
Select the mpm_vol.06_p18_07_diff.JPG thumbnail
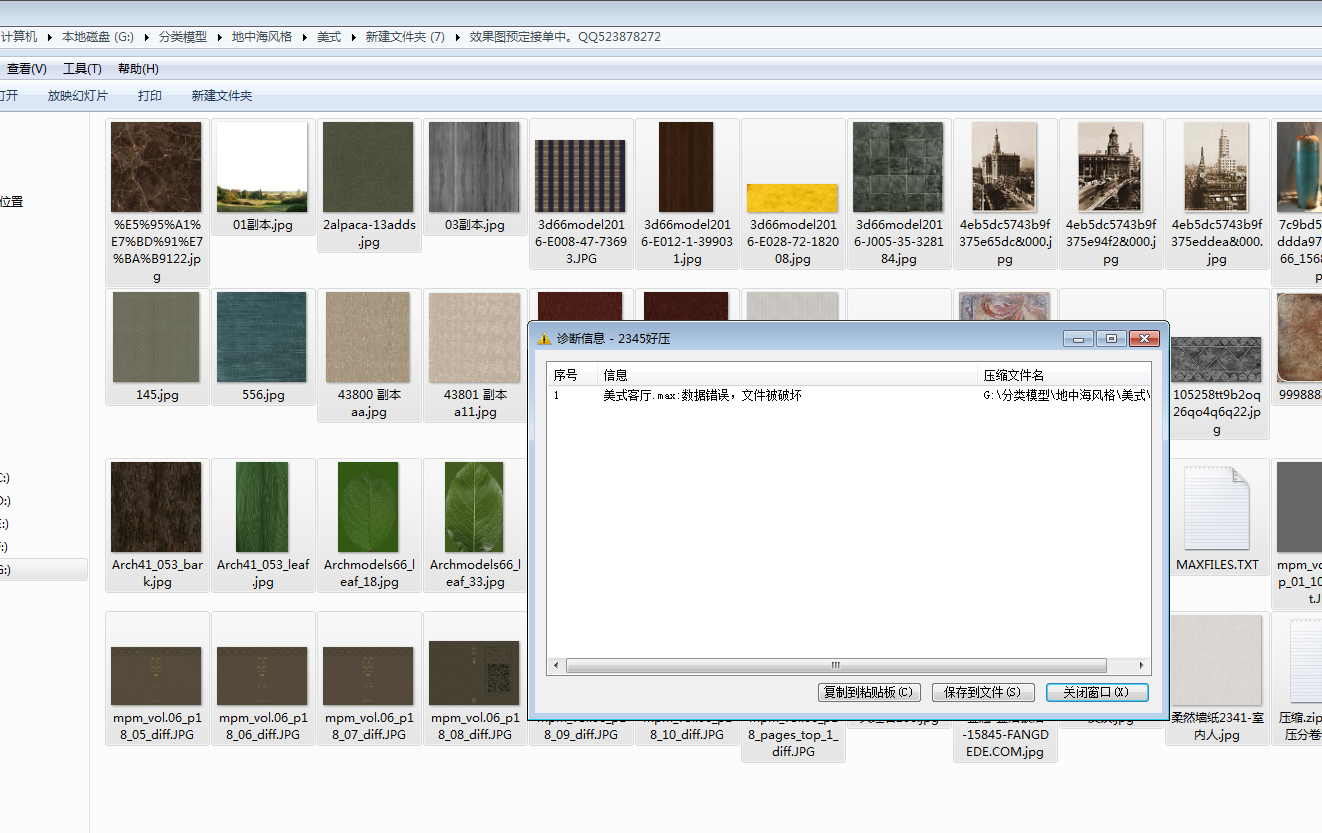tap(368, 675)
